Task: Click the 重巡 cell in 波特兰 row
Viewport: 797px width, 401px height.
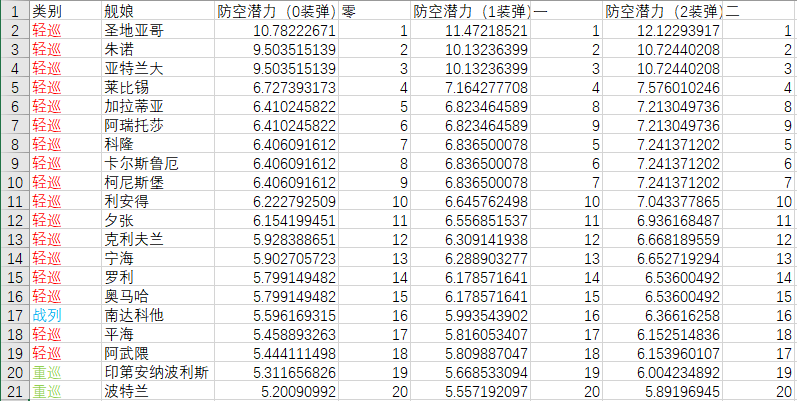Action: click(65, 392)
